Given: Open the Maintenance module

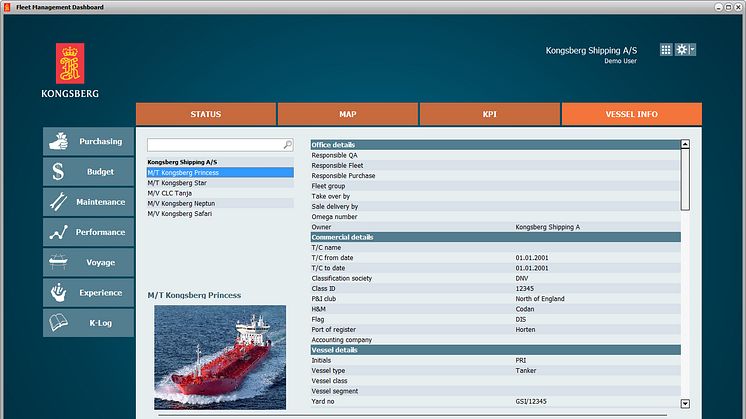Looking at the screenshot, I should click(x=88, y=202).
